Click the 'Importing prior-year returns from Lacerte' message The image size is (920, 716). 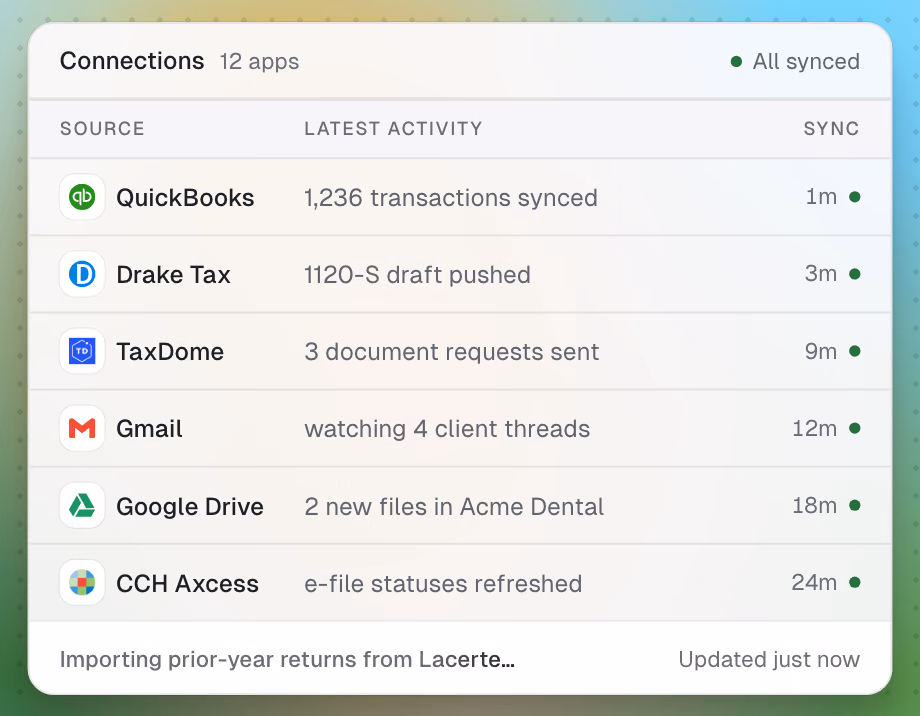287,660
